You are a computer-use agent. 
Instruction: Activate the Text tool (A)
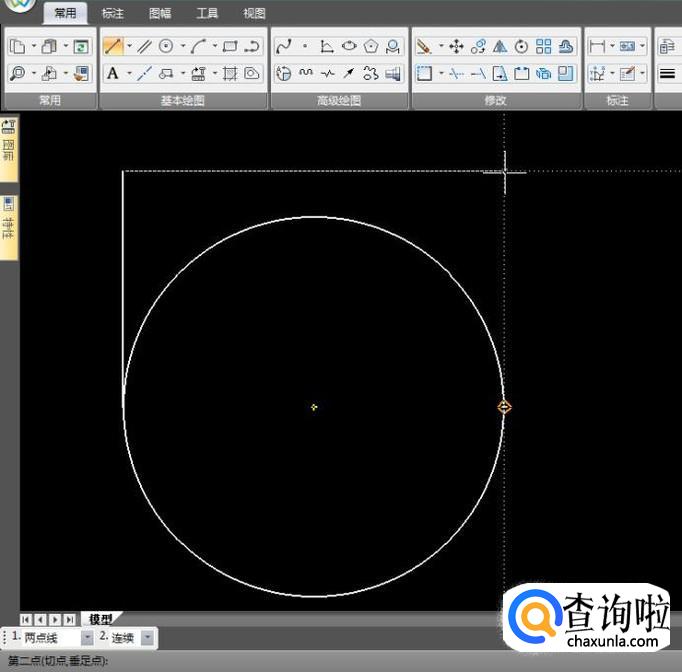click(112, 73)
